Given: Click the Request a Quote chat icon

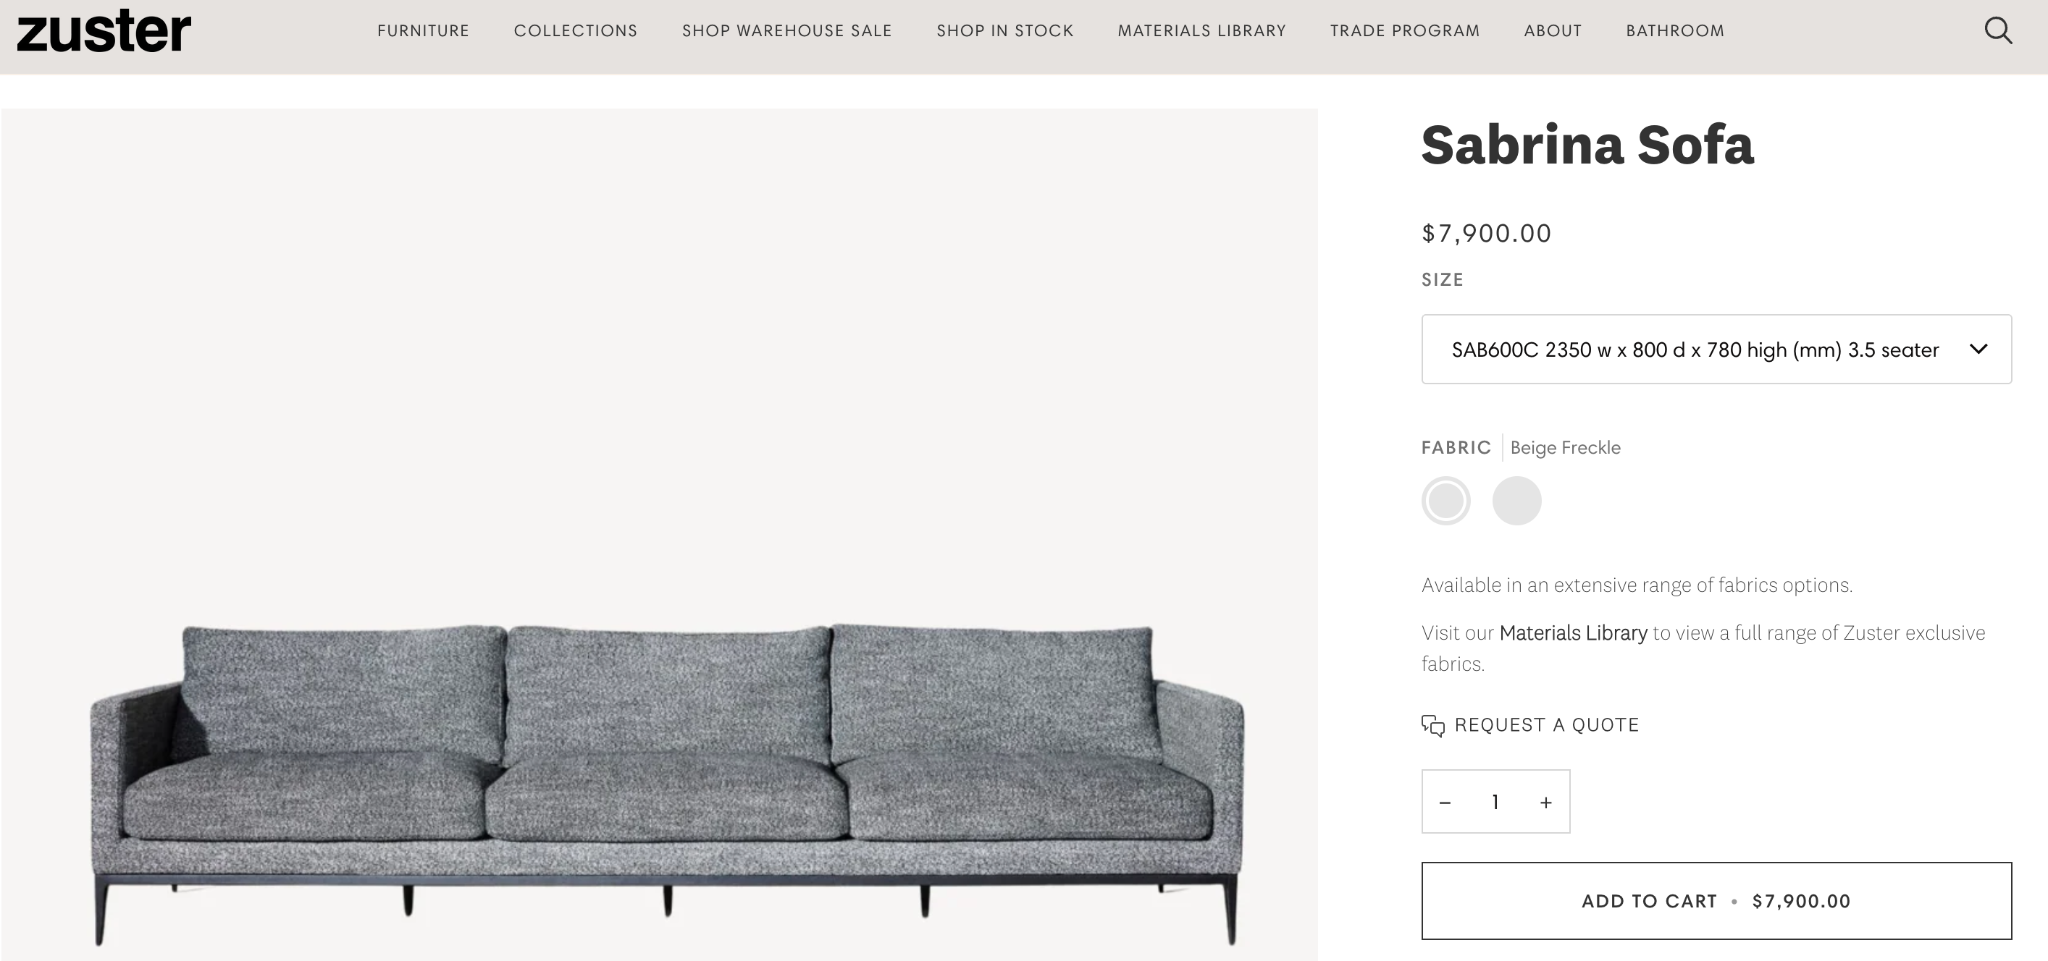Looking at the screenshot, I should [x=1433, y=726].
